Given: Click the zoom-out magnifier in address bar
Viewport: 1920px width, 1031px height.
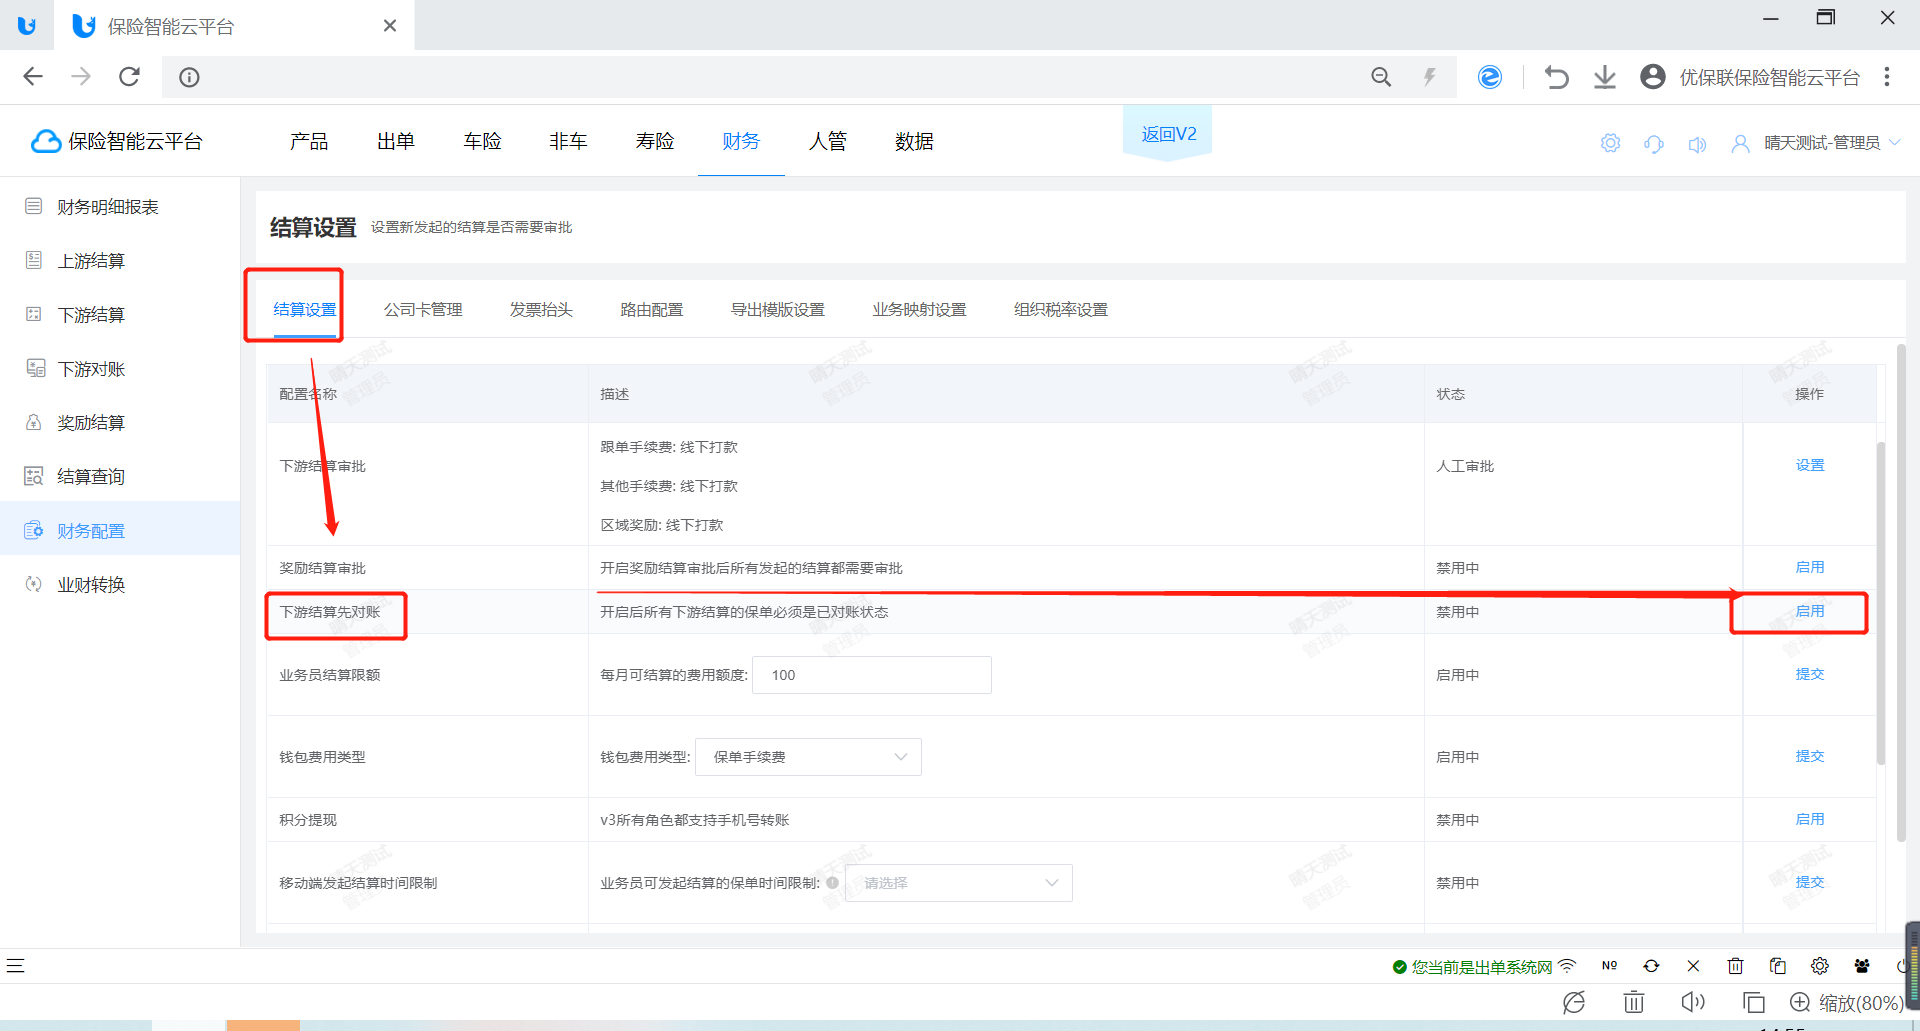Looking at the screenshot, I should pos(1381,77).
